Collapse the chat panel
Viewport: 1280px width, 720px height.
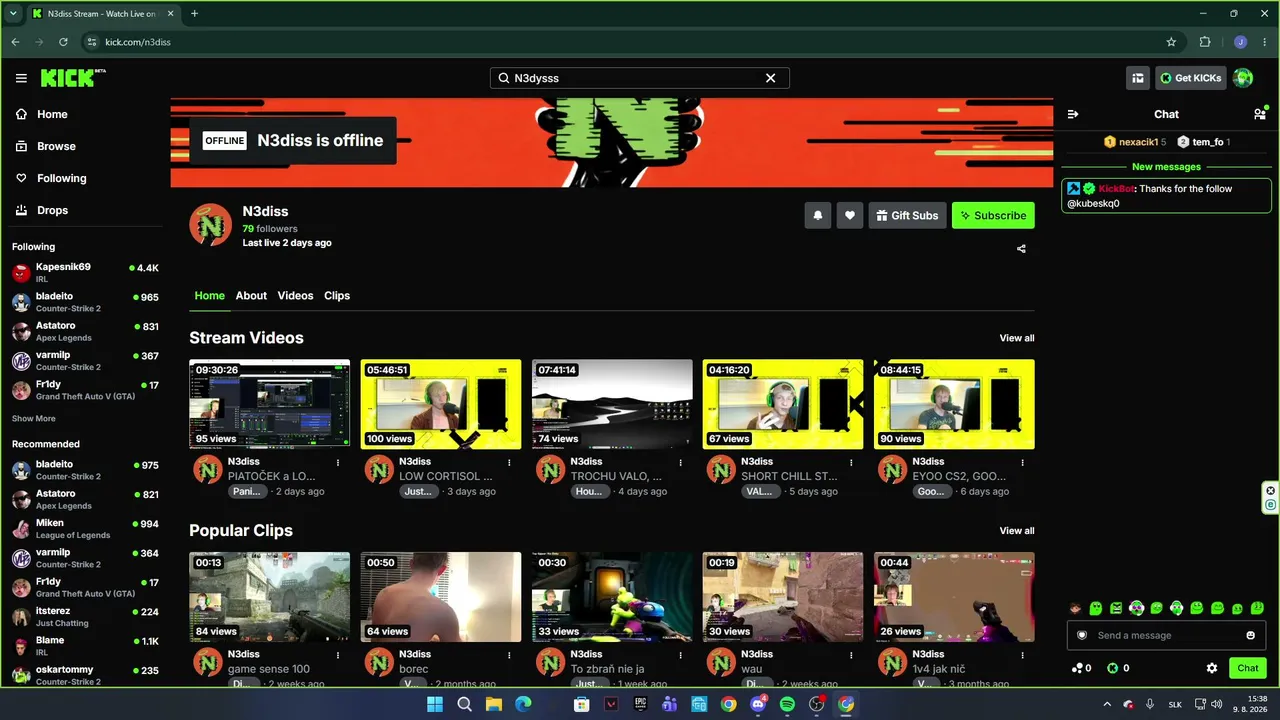pos(1073,114)
